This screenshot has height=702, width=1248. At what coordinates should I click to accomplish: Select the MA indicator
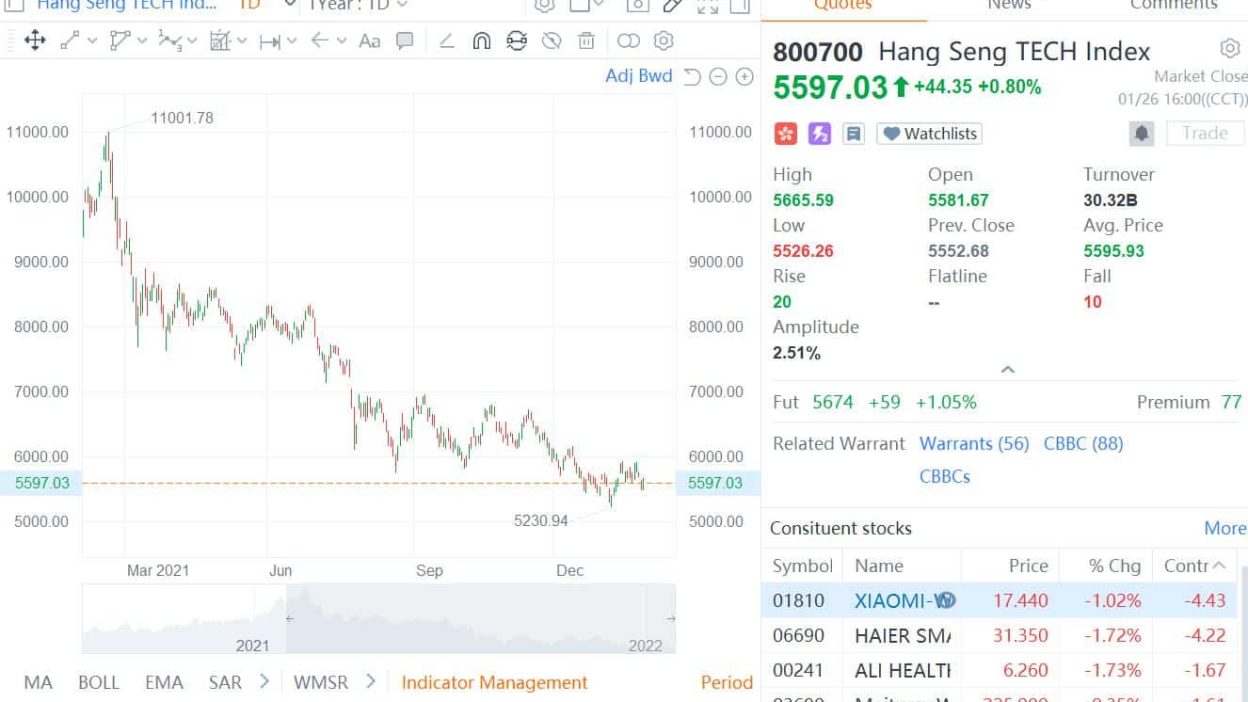point(38,683)
